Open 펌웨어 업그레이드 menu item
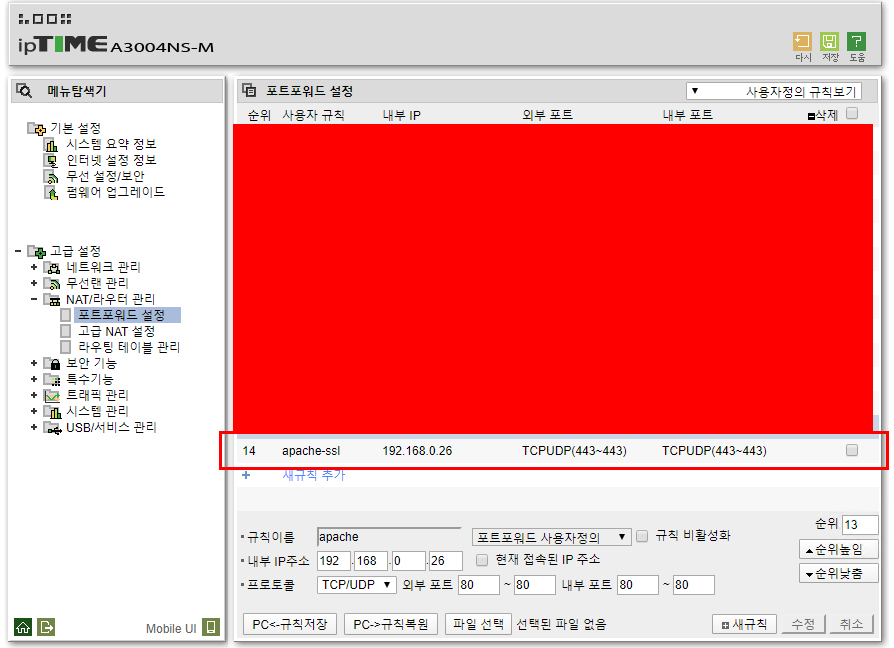This screenshot has height=648, width=894. 115,192
